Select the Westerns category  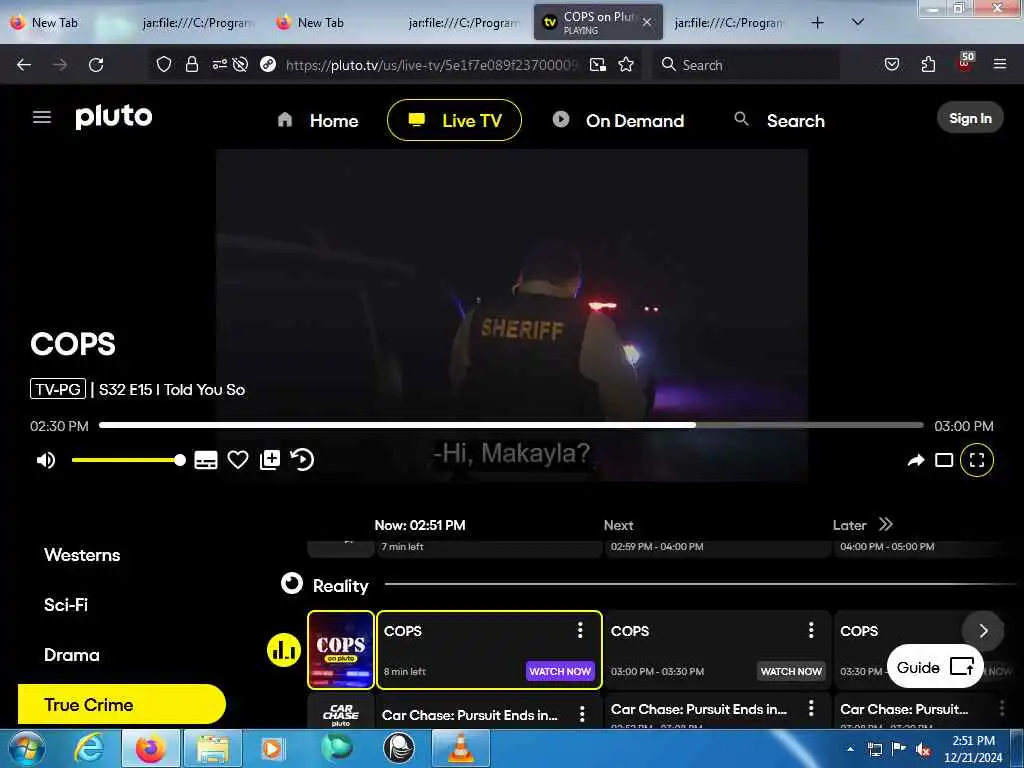coord(82,555)
